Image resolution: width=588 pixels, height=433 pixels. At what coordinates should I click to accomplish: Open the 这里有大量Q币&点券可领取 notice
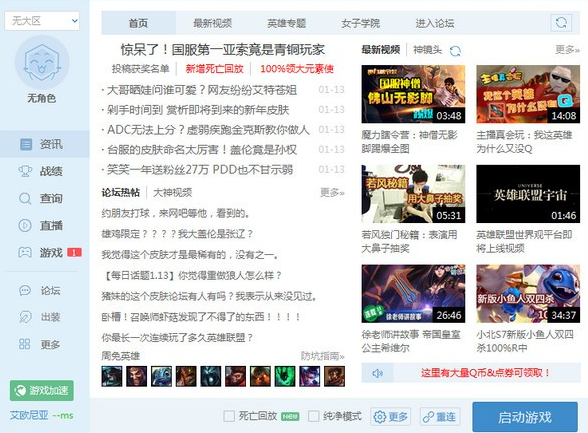[x=485, y=373]
